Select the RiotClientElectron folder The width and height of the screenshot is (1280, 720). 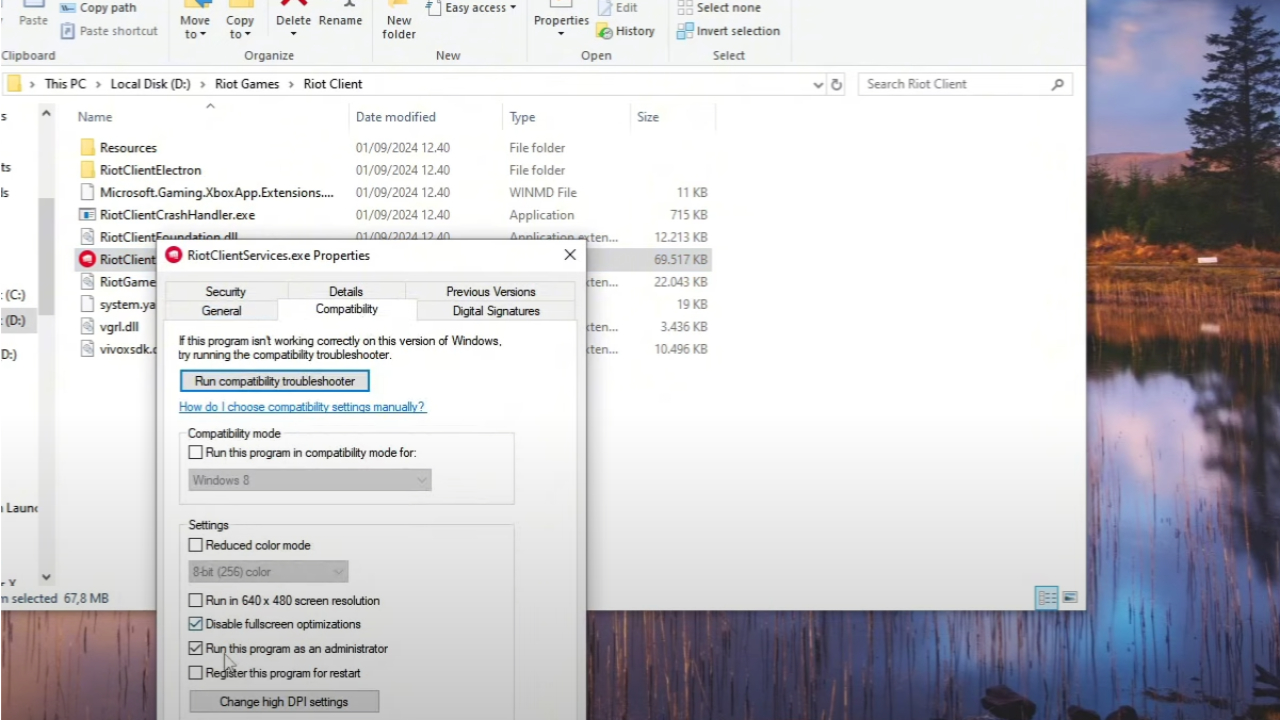[x=150, y=170]
